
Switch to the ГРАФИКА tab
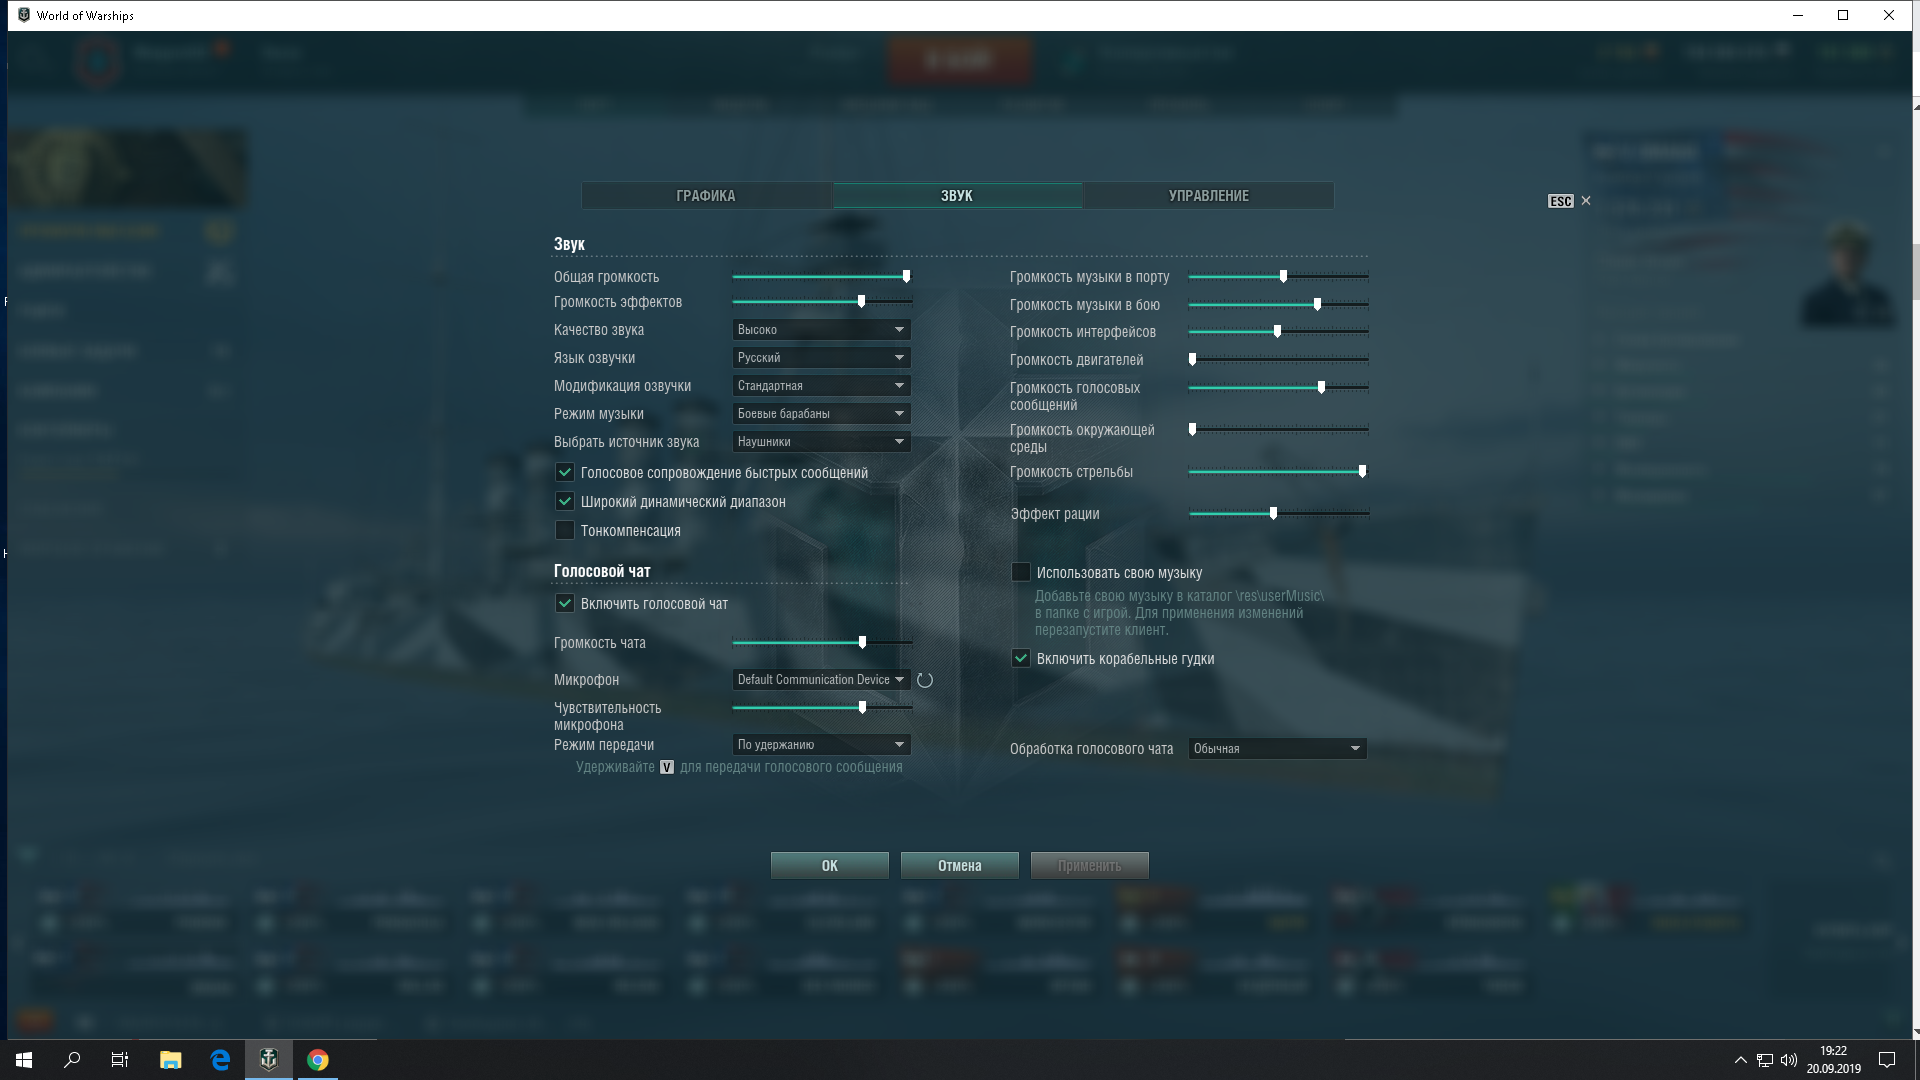(x=706, y=196)
